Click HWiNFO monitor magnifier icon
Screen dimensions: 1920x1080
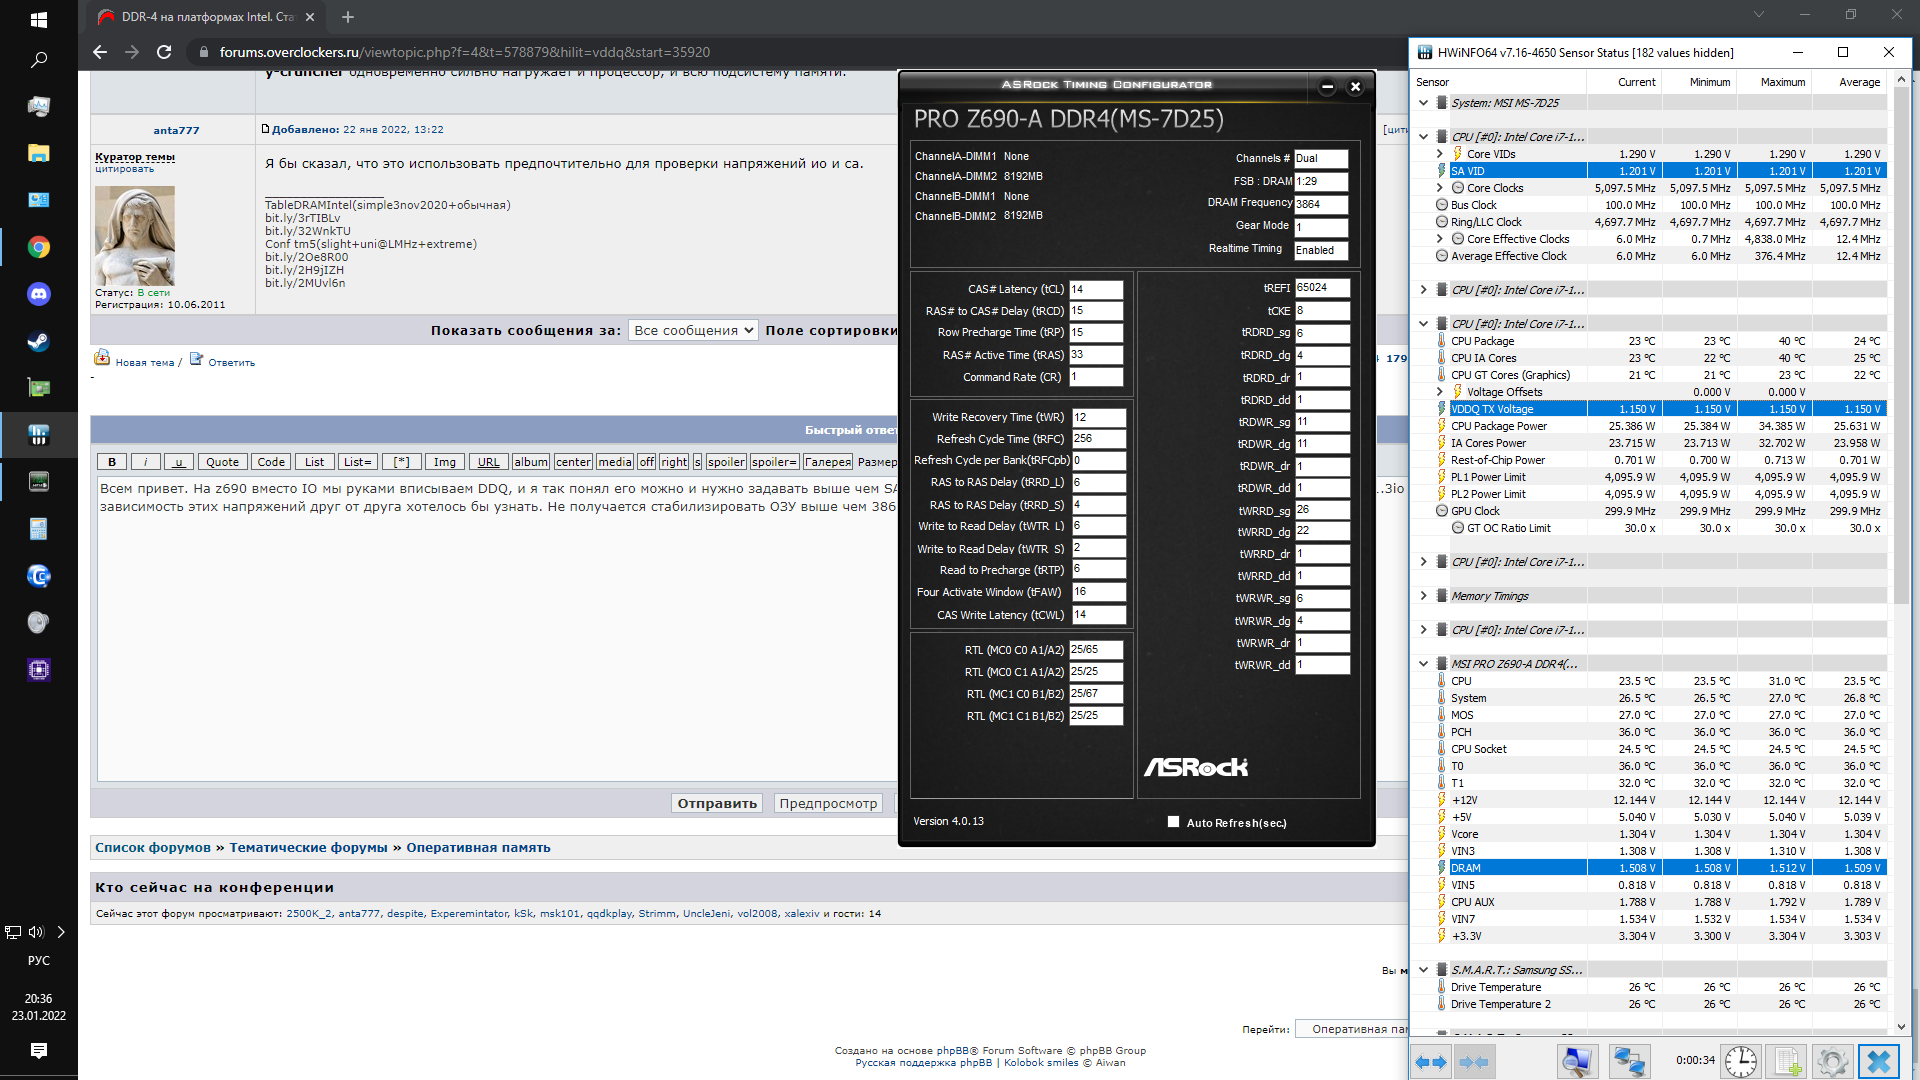pos(1577,1062)
